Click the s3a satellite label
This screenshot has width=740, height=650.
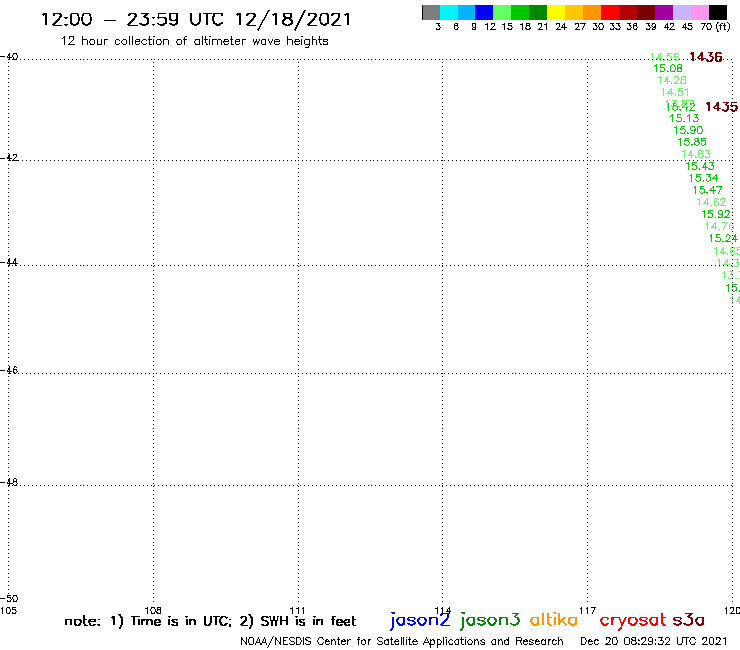(689, 620)
